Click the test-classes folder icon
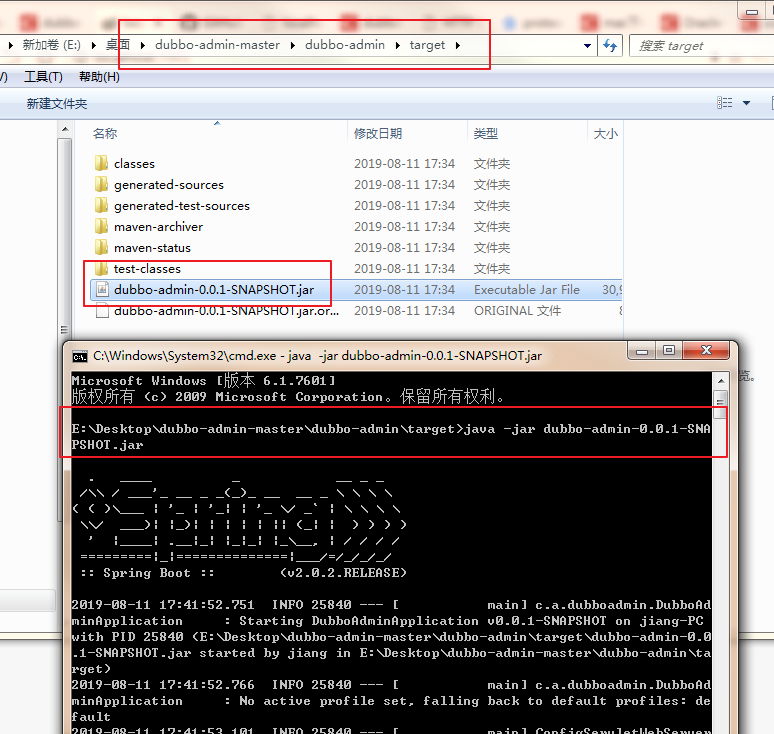 [101, 268]
